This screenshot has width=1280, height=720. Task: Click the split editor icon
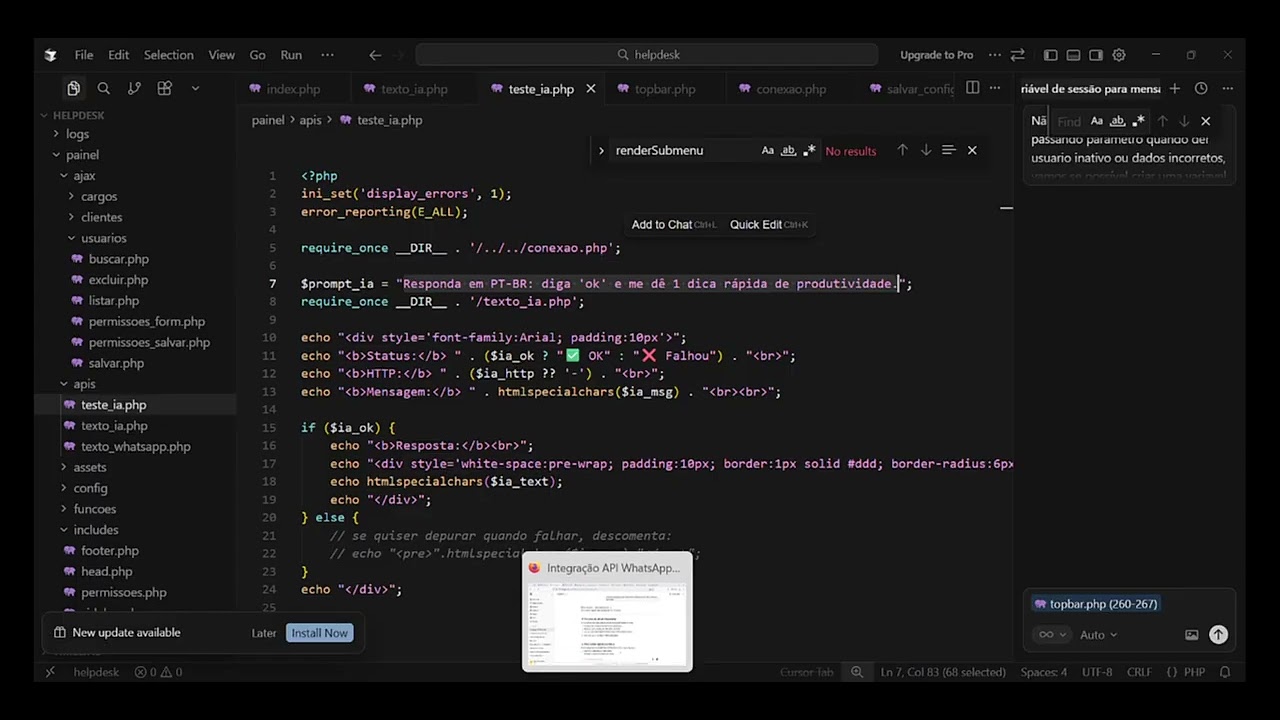click(972, 88)
